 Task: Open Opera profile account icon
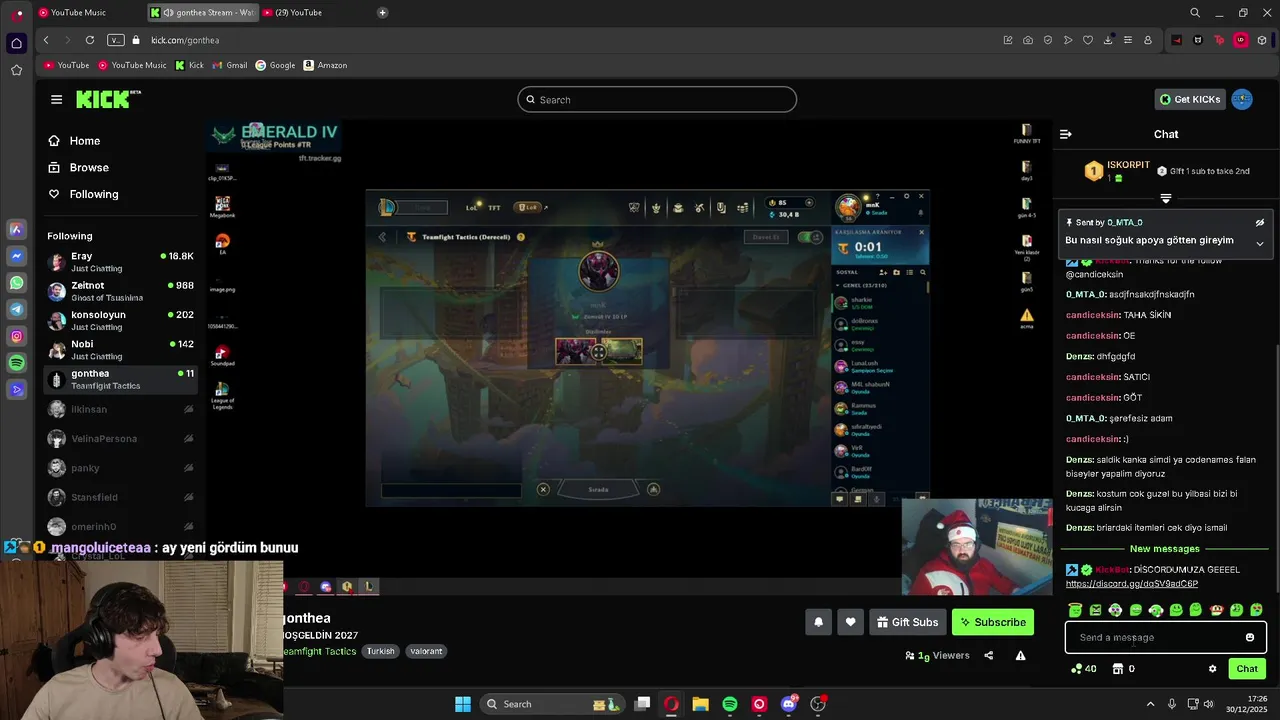[1148, 40]
